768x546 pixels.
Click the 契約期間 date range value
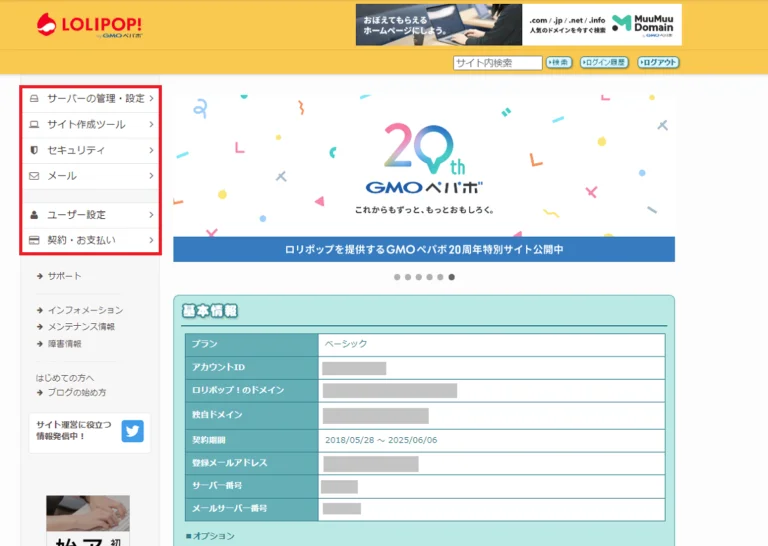(x=381, y=440)
